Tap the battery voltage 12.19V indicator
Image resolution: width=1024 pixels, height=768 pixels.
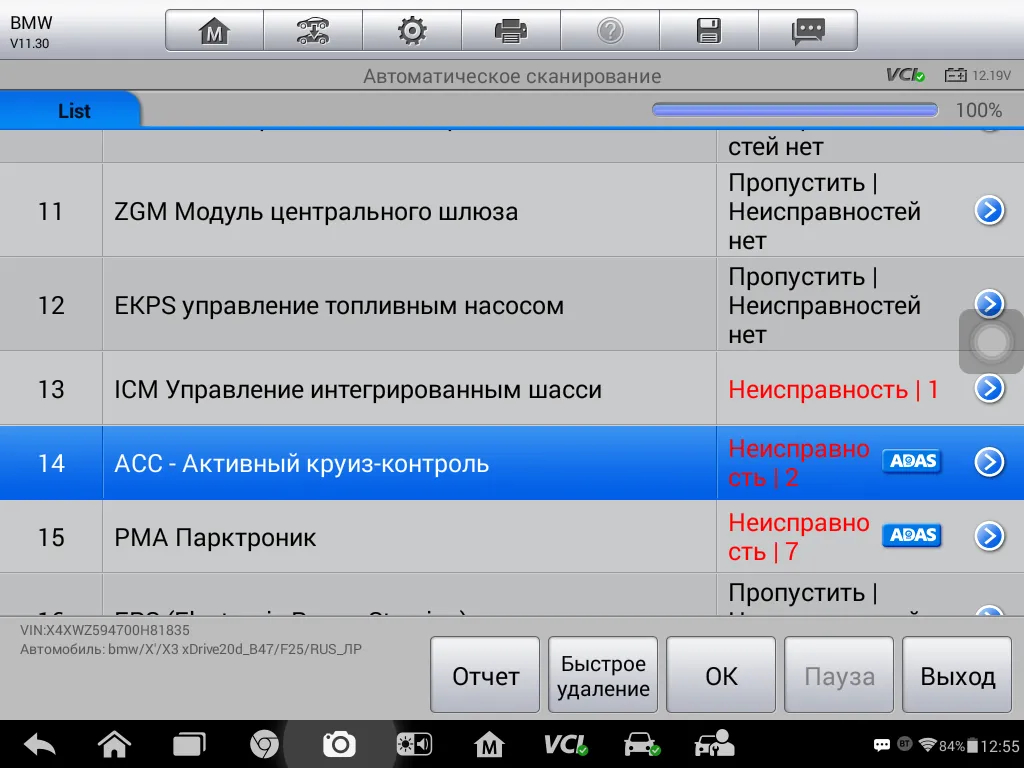pos(978,75)
